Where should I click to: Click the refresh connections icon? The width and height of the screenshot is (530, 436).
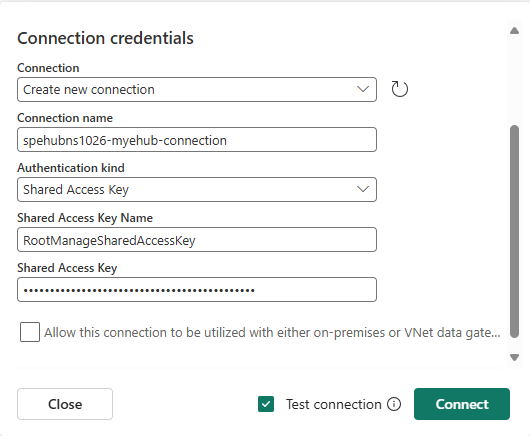400,89
